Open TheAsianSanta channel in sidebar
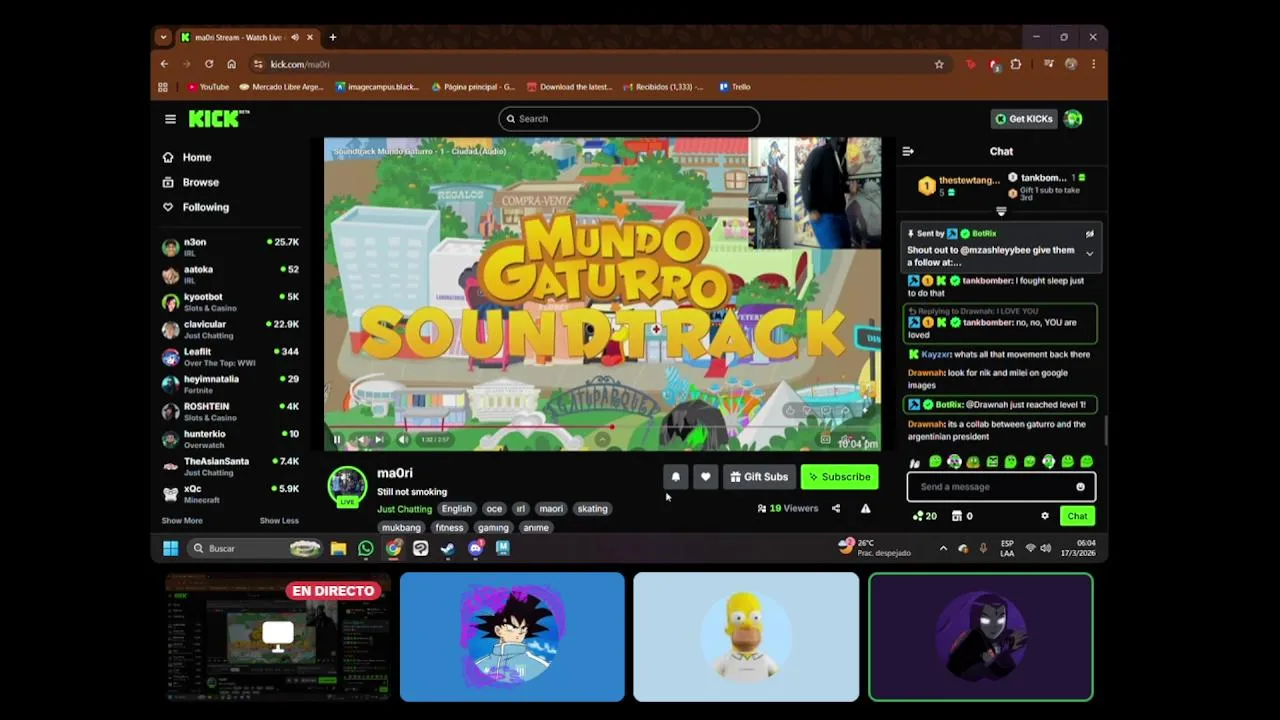Viewport: 1280px width, 720px height. coord(230,466)
